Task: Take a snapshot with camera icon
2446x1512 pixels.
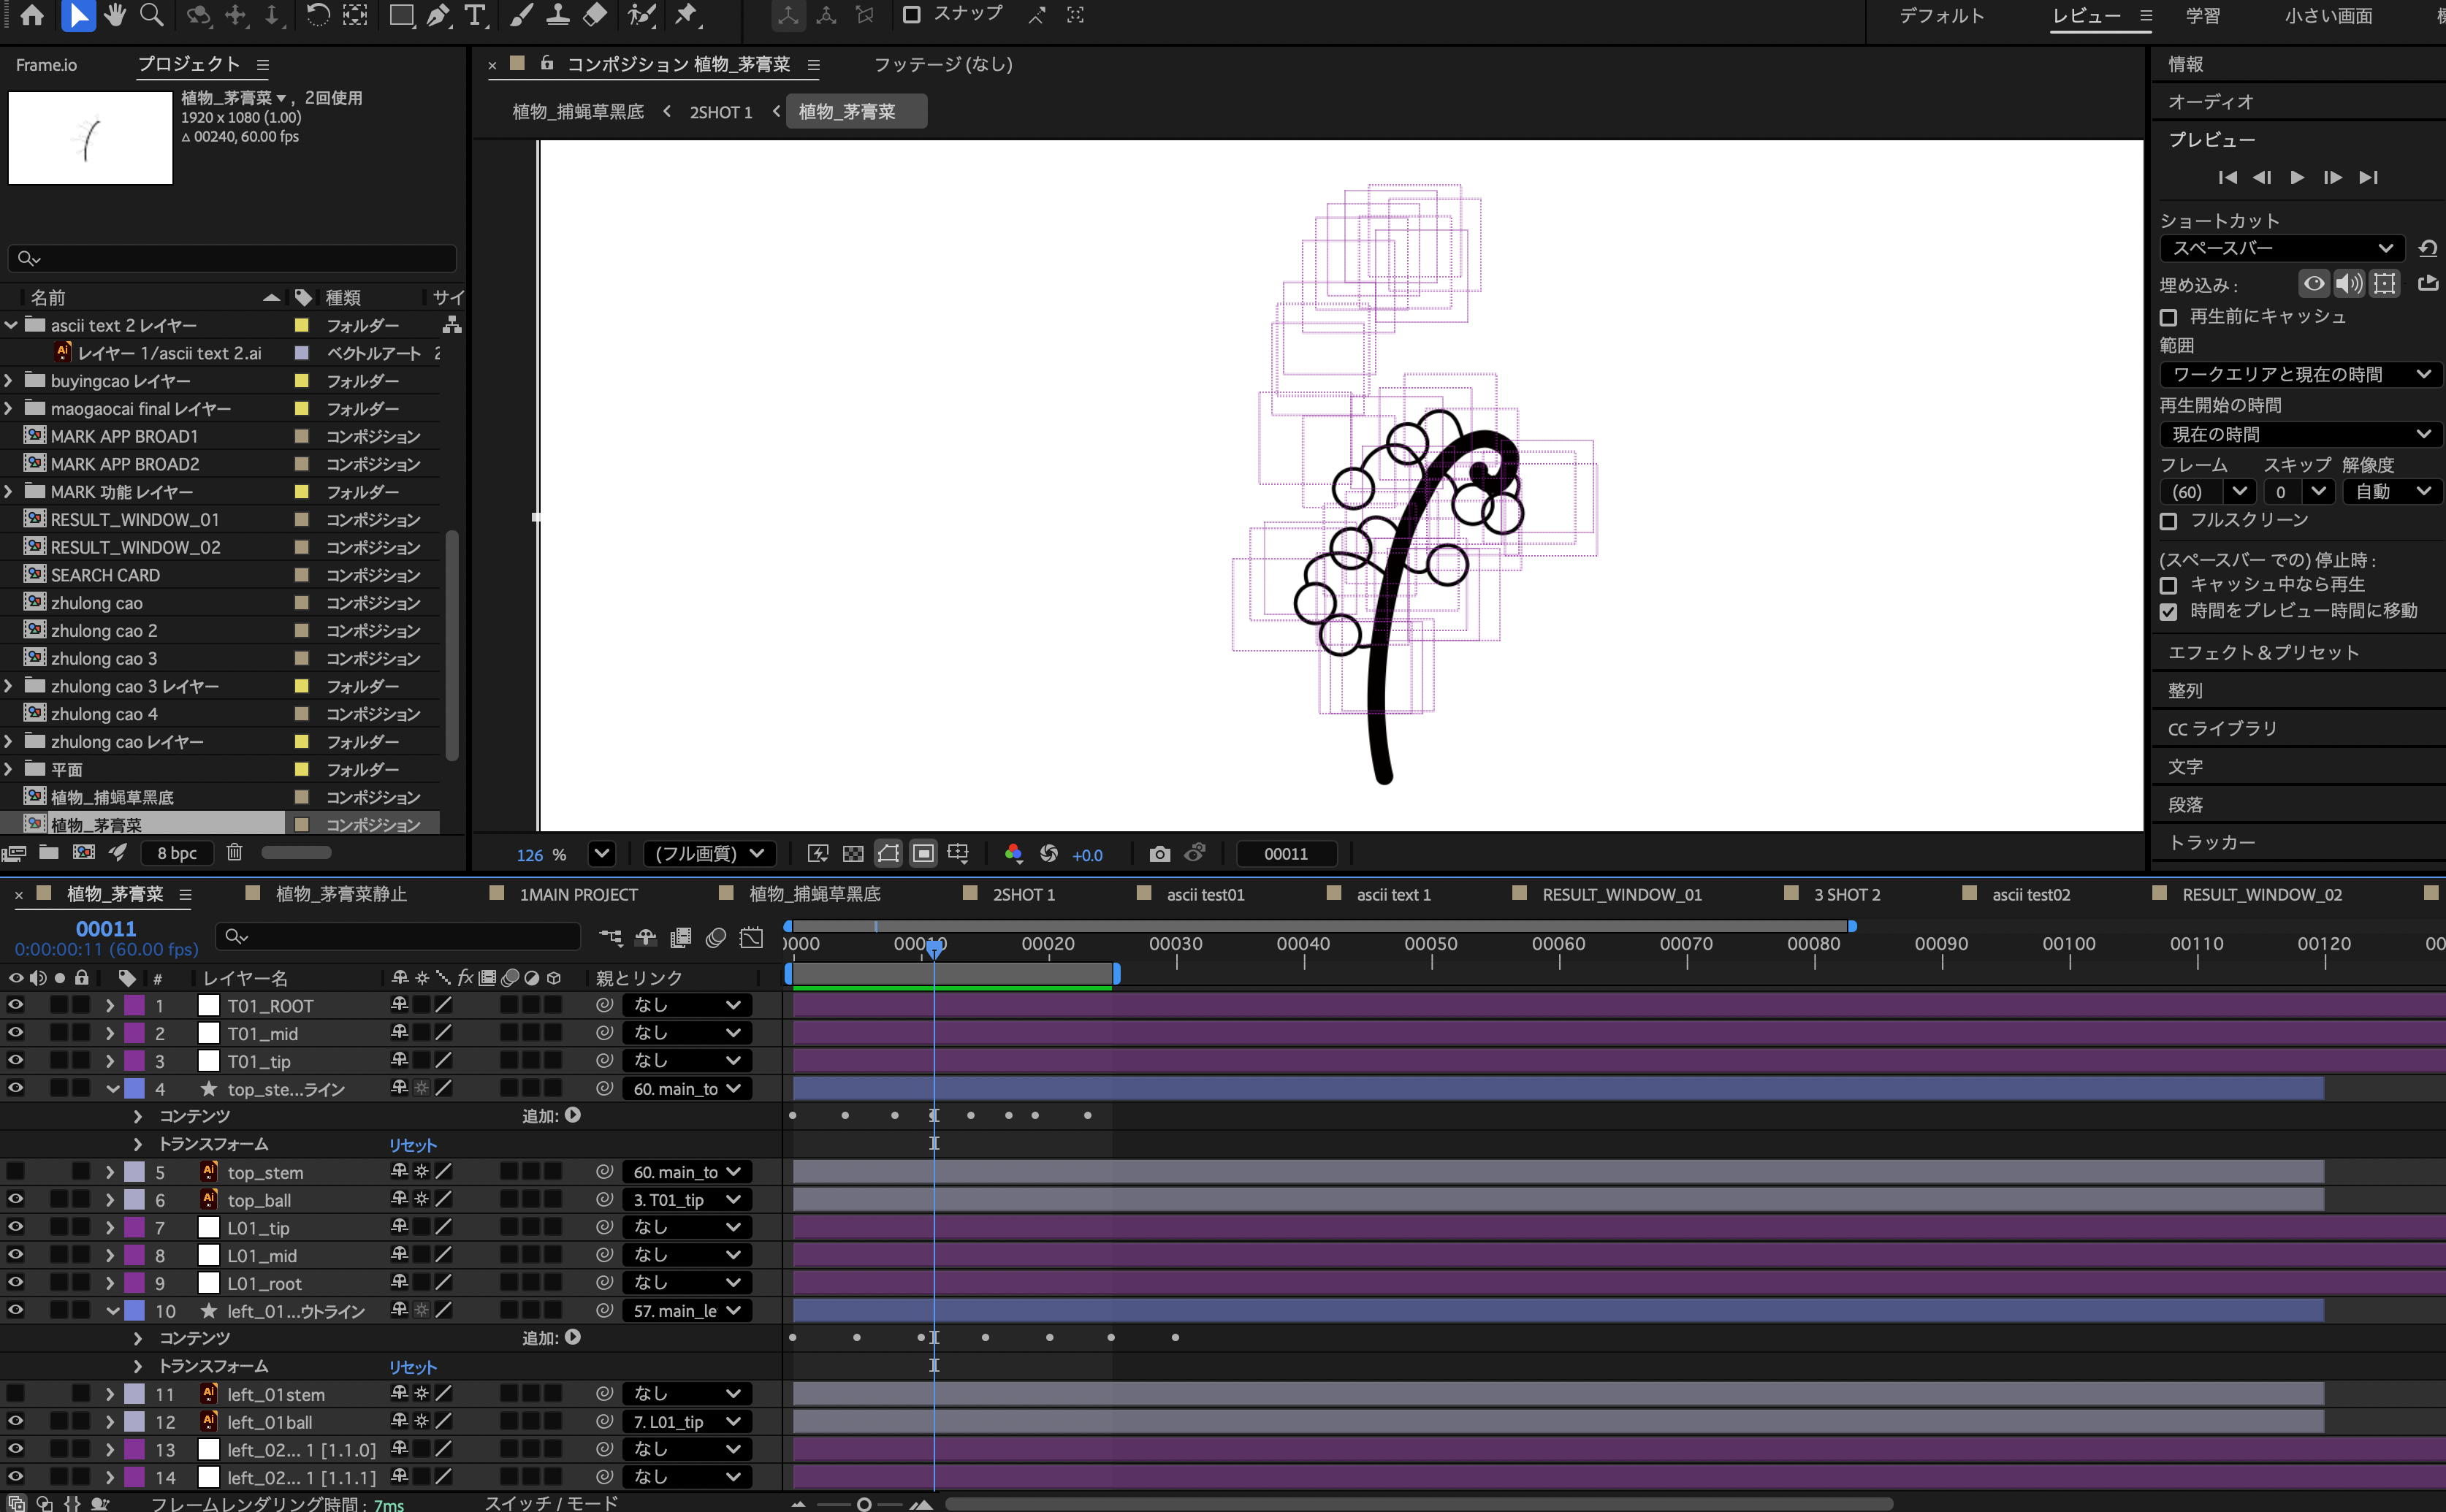Action: click(1159, 854)
